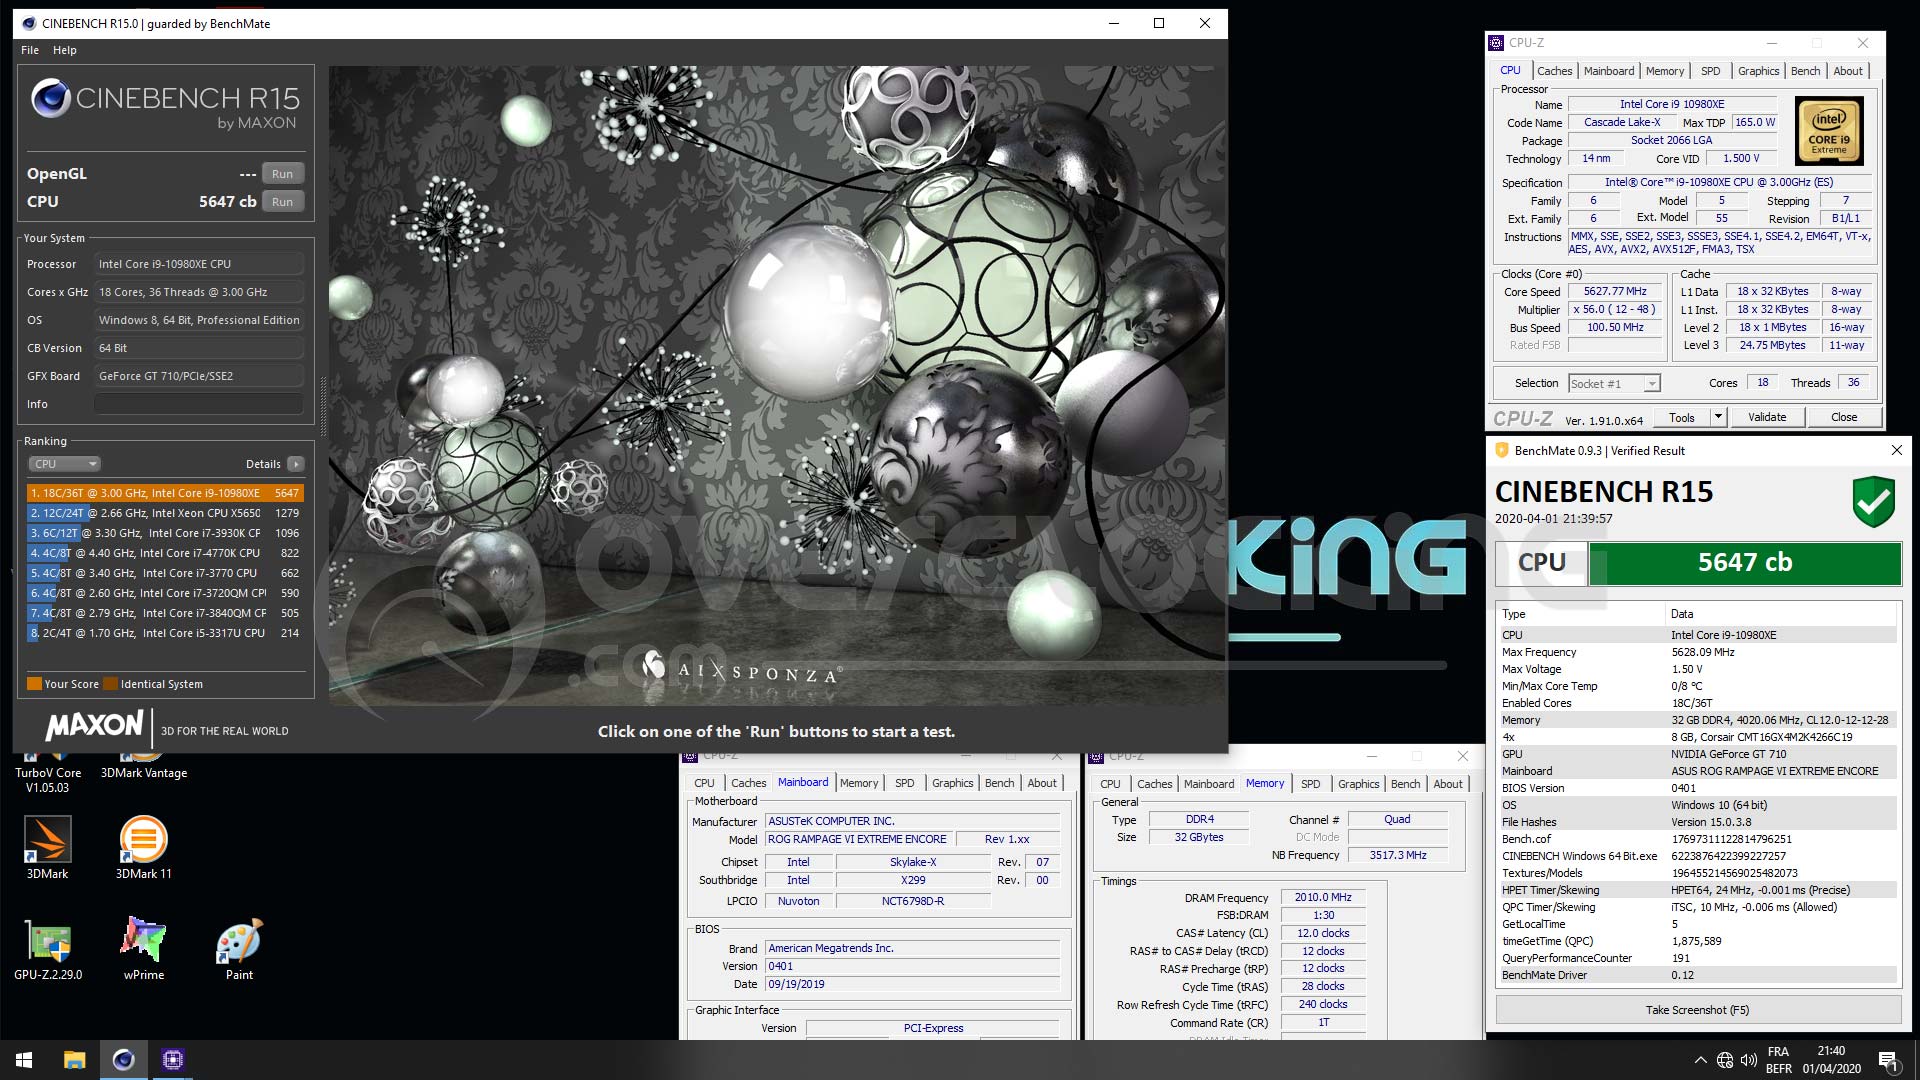Viewport: 1920px width, 1080px height.
Task: Select the Cinebench taskbar icon
Action: click(123, 1060)
